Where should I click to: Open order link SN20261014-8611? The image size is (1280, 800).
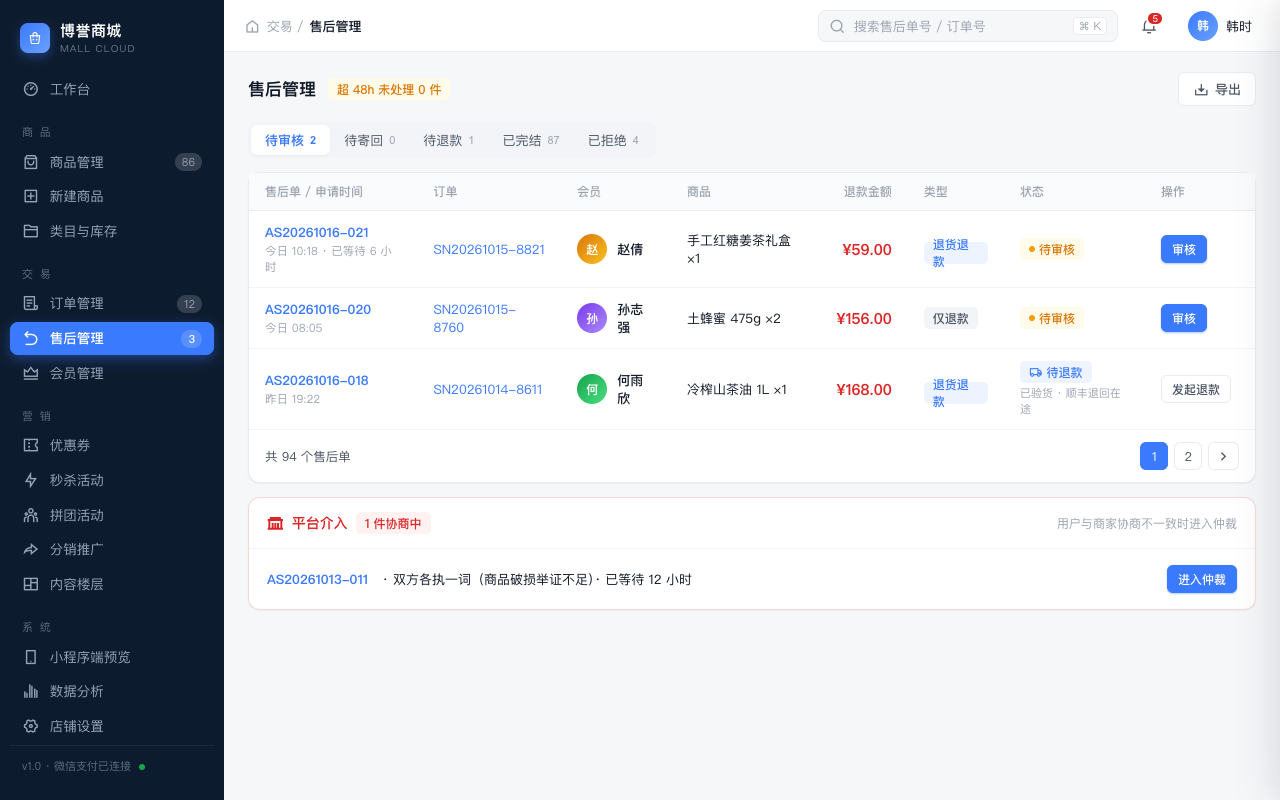[x=488, y=390]
